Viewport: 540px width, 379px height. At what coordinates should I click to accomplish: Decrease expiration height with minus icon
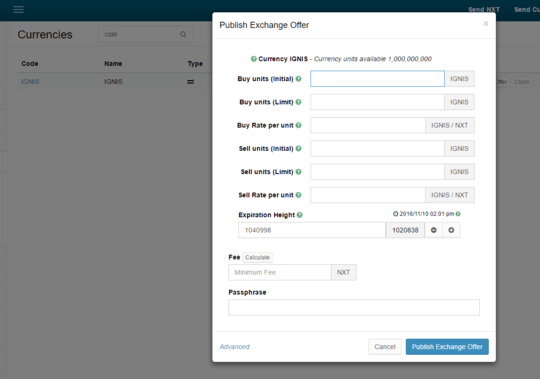pyautogui.click(x=434, y=230)
